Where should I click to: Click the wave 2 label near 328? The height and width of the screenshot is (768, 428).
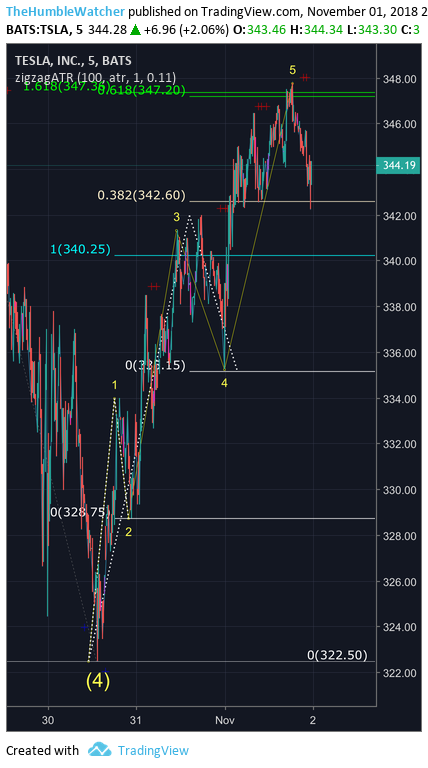click(x=128, y=532)
